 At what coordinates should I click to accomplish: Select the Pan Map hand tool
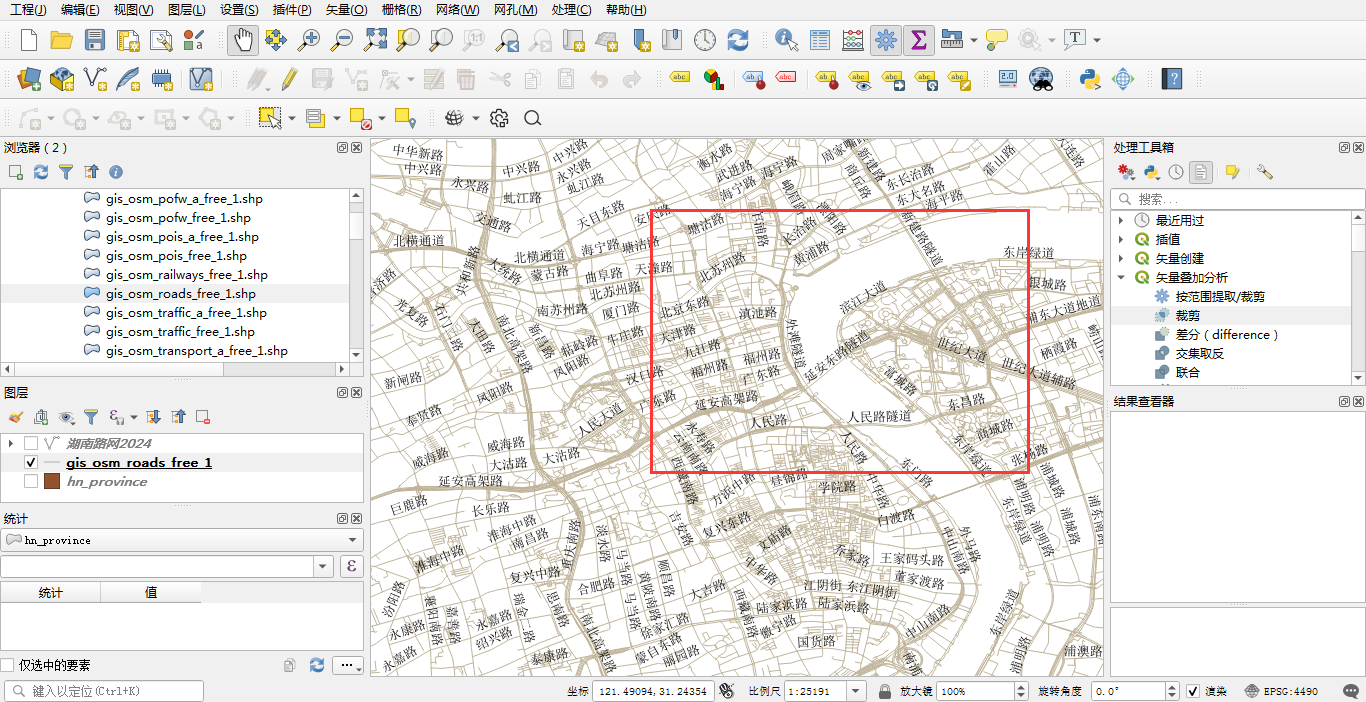click(243, 40)
